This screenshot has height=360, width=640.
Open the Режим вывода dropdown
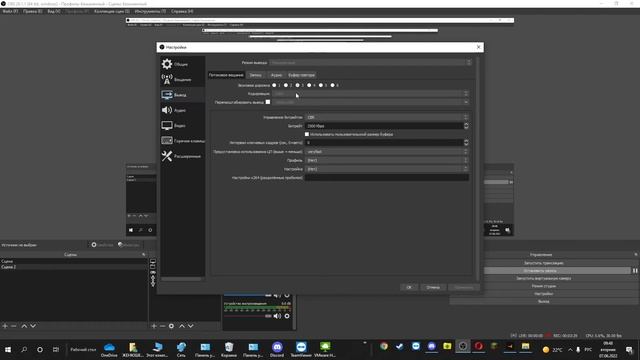(371, 62)
